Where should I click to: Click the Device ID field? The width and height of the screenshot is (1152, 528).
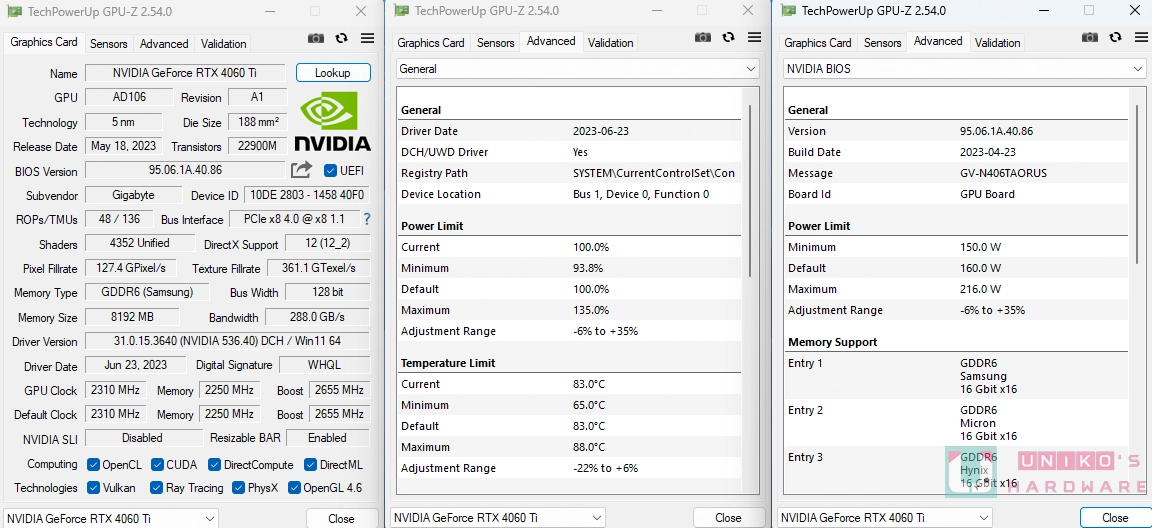(306, 195)
